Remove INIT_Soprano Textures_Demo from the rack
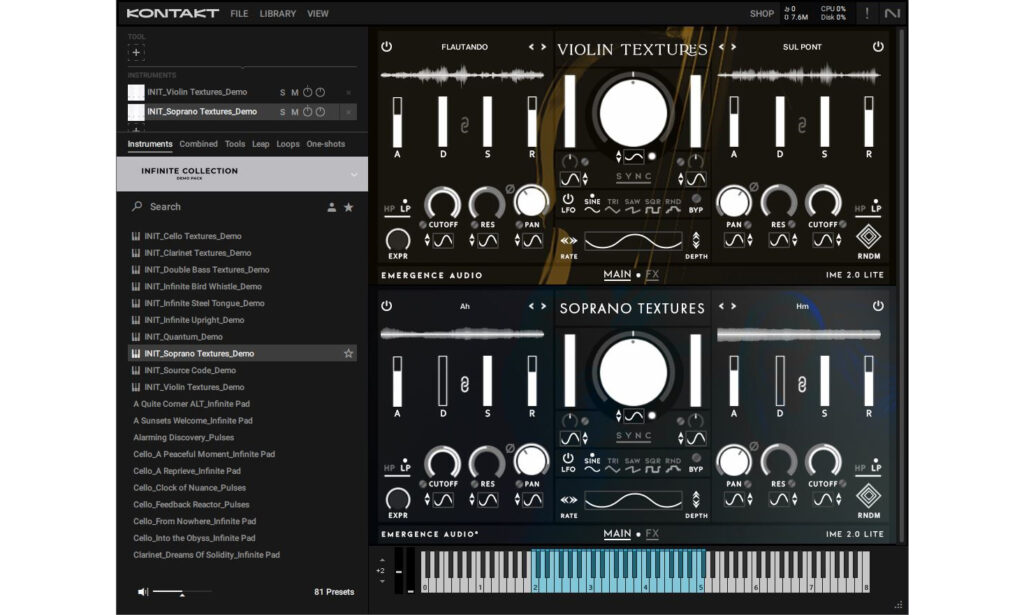The image size is (1024, 615). 349,112
